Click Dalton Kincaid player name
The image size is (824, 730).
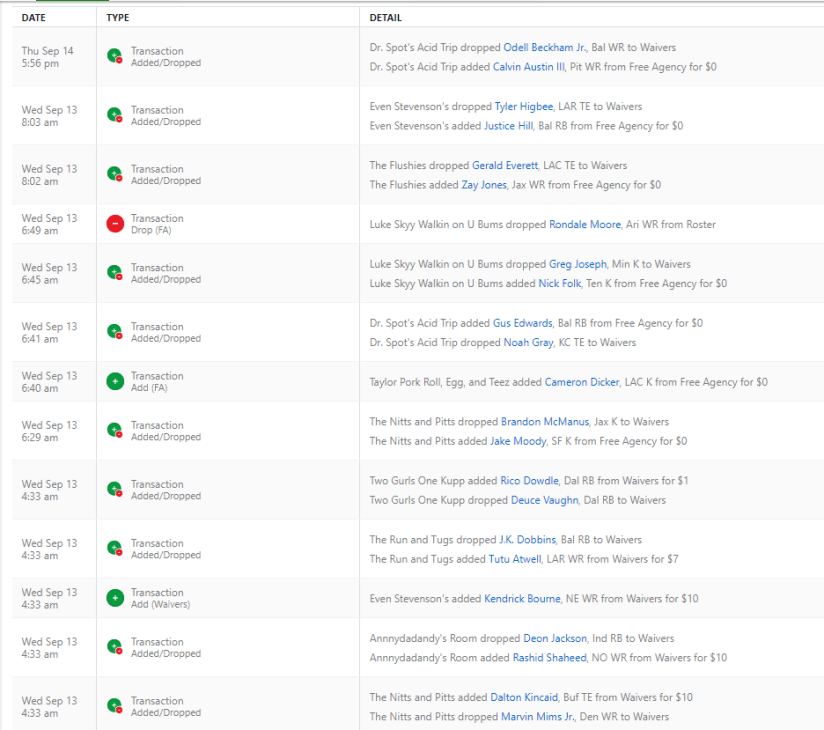pos(524,697)
